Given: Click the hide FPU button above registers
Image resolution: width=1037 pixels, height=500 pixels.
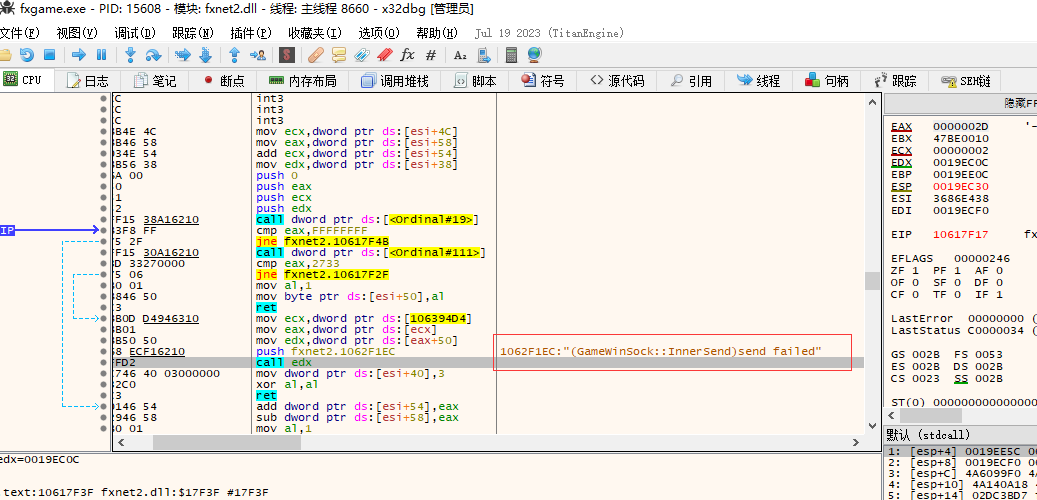Looking at the screenshot, I should click(x=960, y=103).
